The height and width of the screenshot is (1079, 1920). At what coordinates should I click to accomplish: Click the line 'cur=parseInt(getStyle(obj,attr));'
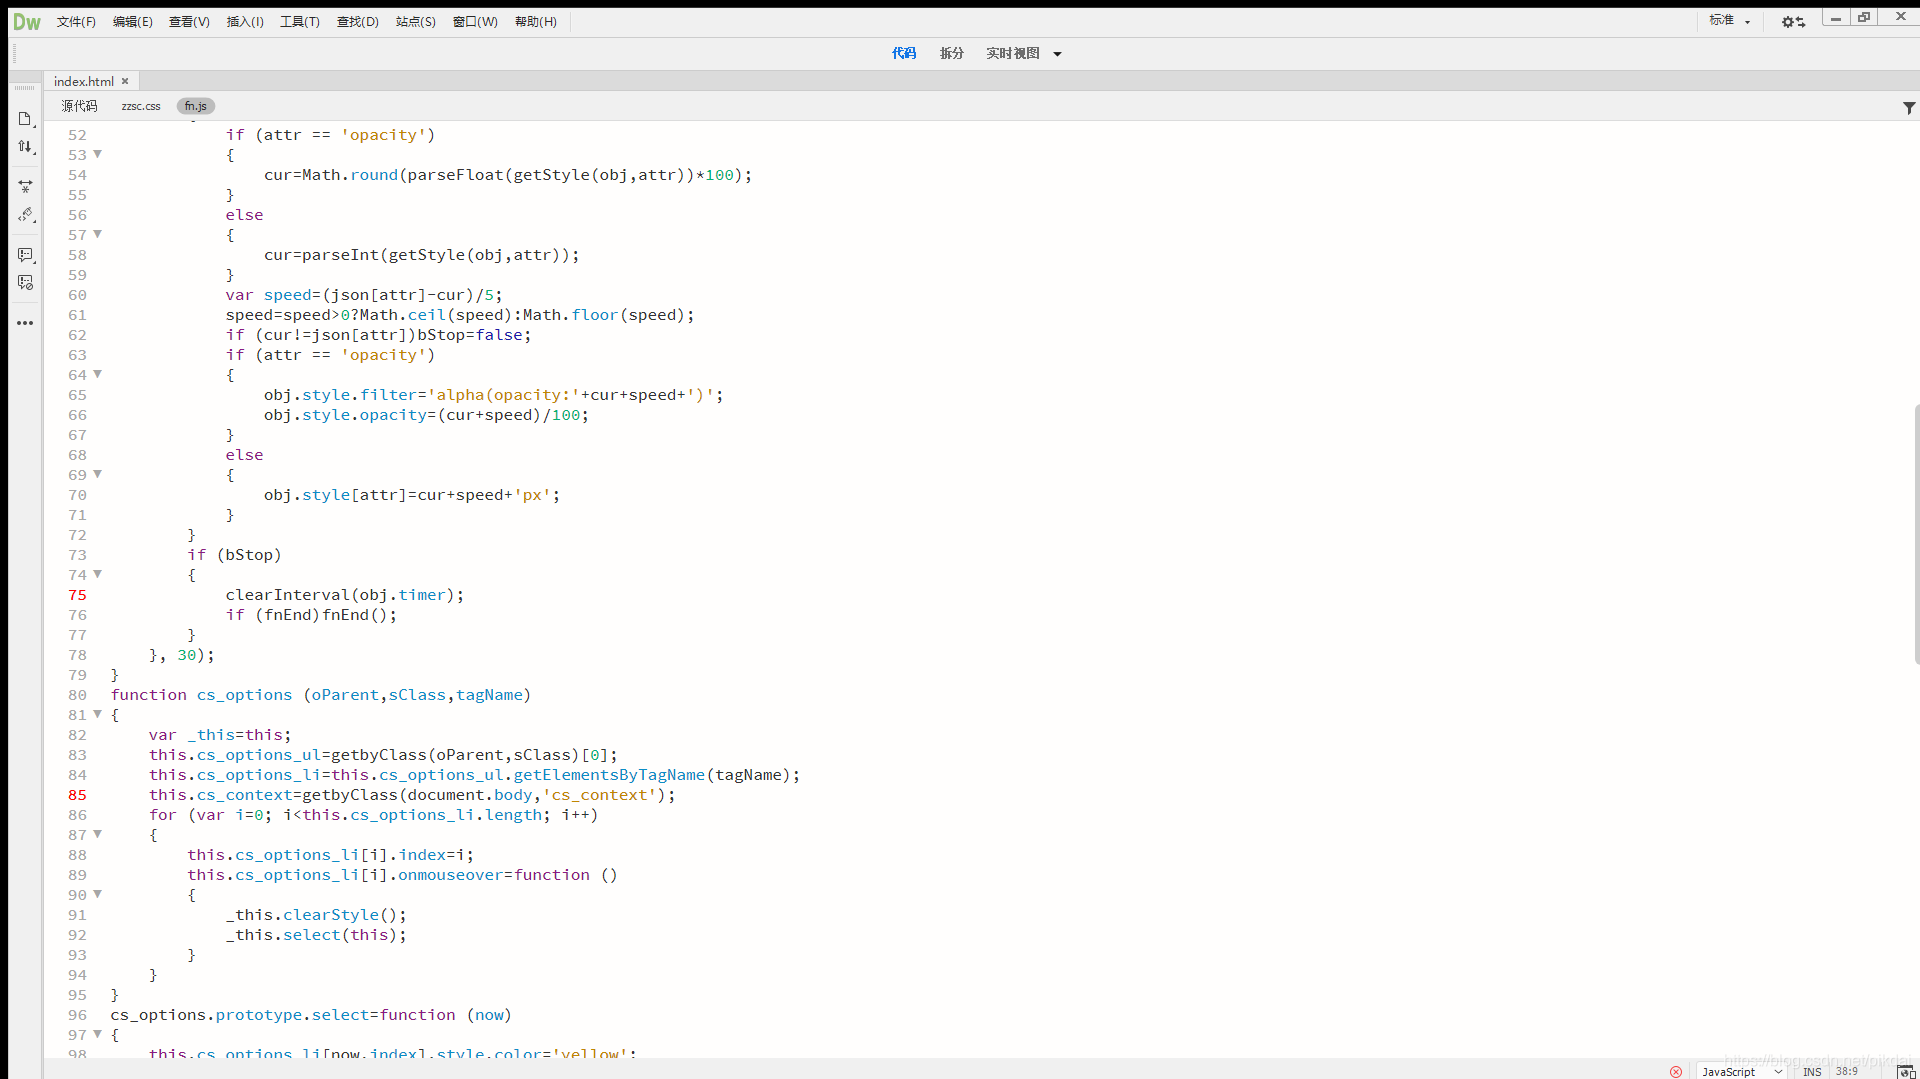click(422, 255)
